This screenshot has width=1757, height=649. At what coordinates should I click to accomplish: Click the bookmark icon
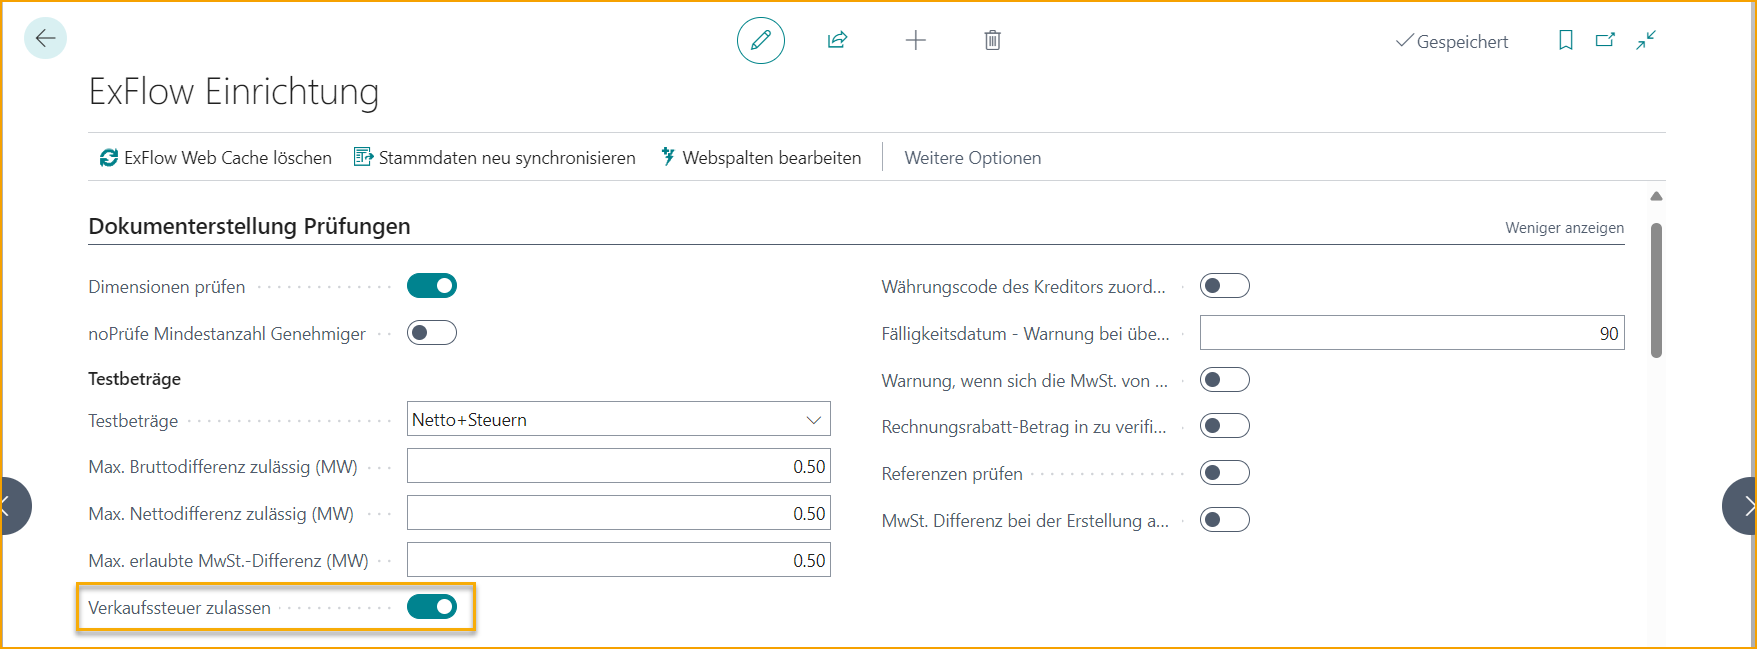click(x=1566, y=40)
